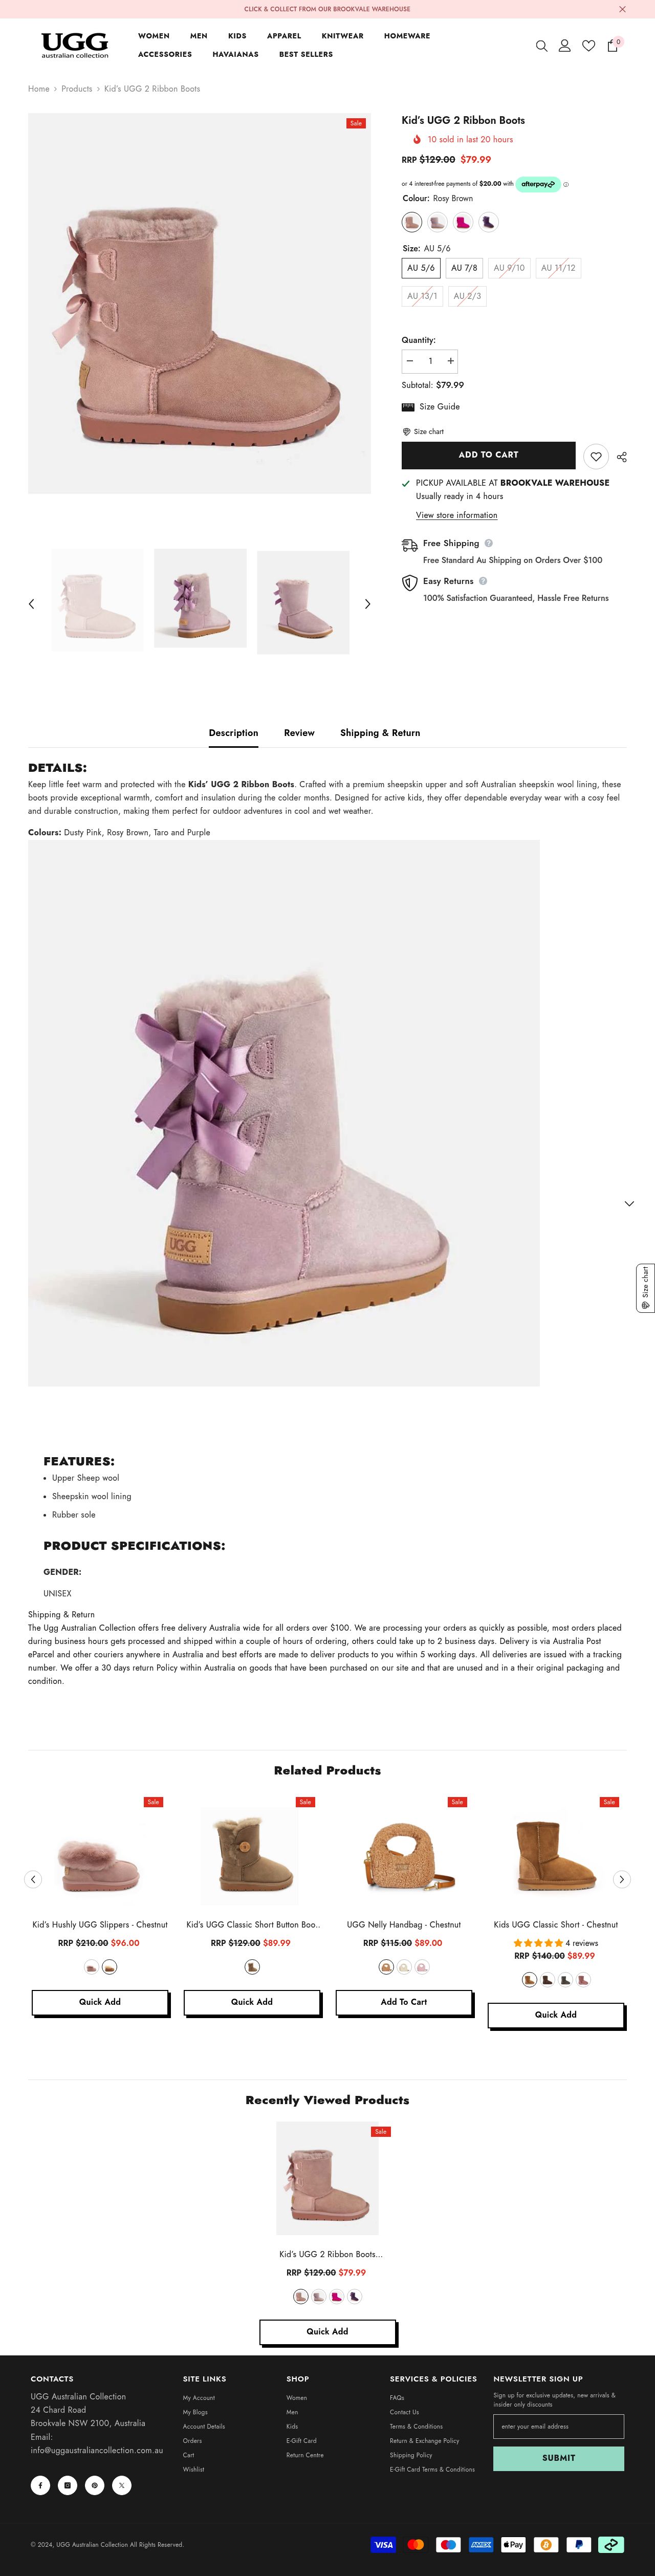Open the search magnifier icon in header

541,46
